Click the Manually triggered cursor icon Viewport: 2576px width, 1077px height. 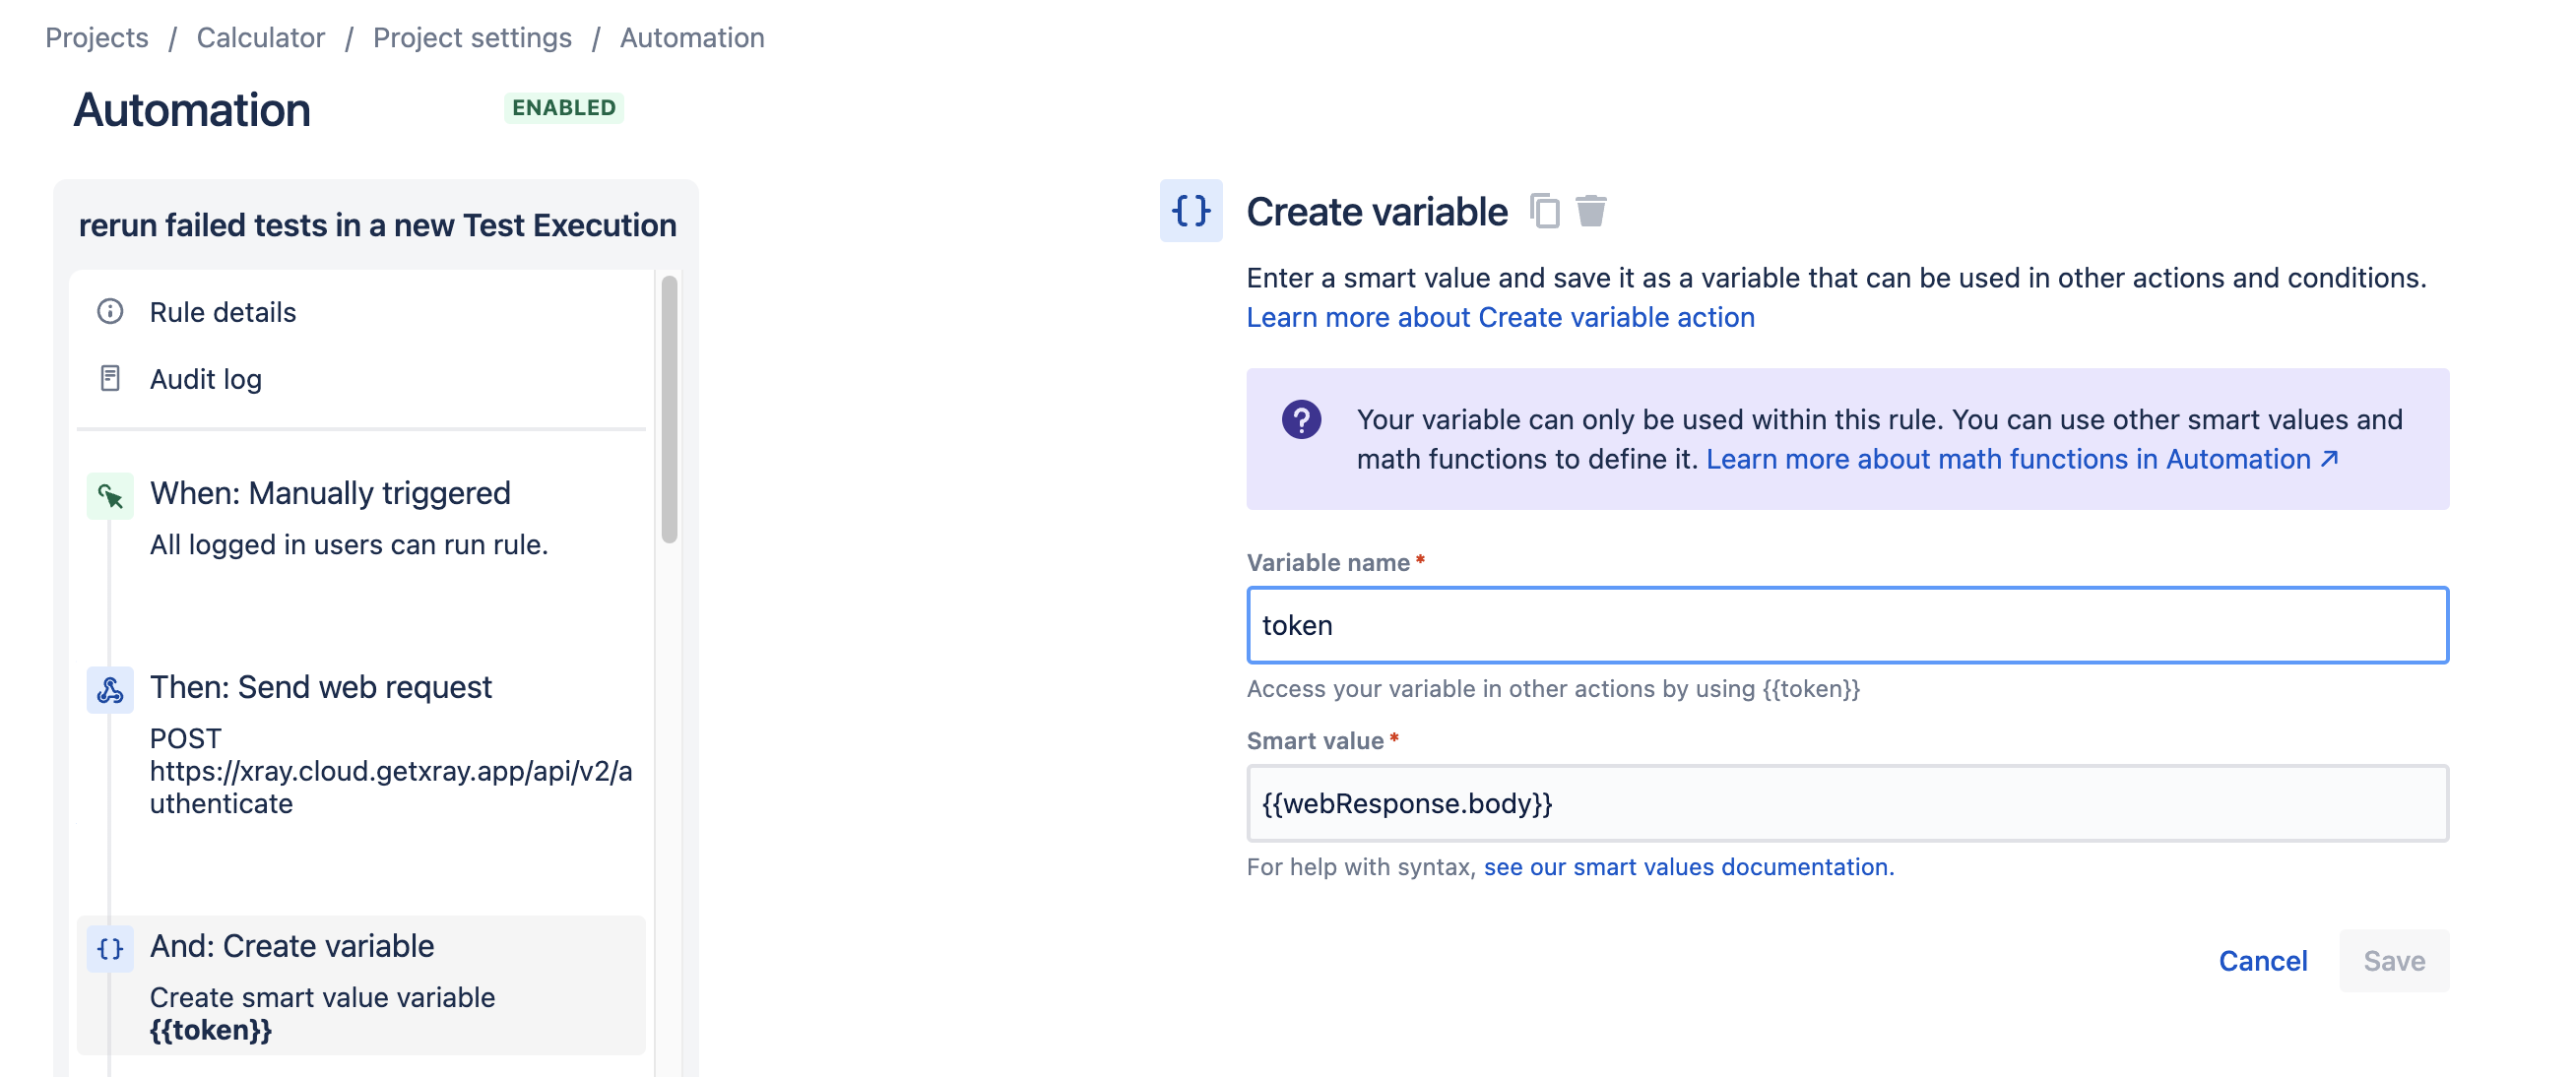(x=110, y=496)
